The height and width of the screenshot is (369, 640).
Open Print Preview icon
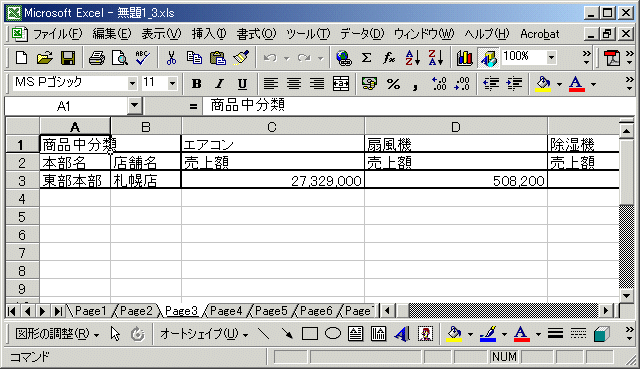pos(120,58)
